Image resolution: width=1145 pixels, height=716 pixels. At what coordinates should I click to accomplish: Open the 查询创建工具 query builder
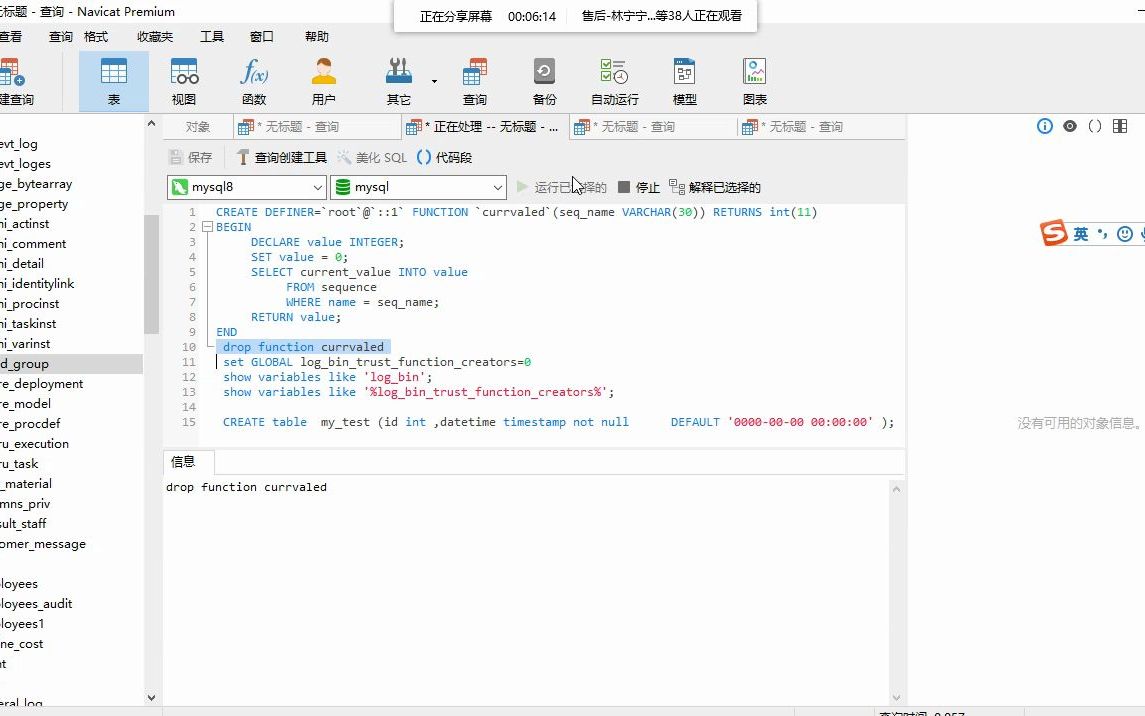(x=280, y=157)
